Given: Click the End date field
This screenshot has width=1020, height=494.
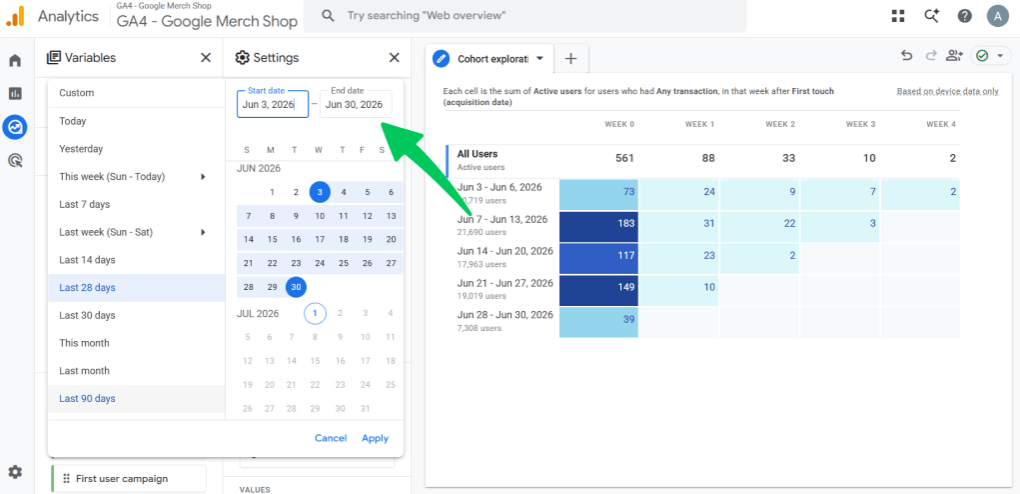Looking at the screenshot, I should point(356,103).
